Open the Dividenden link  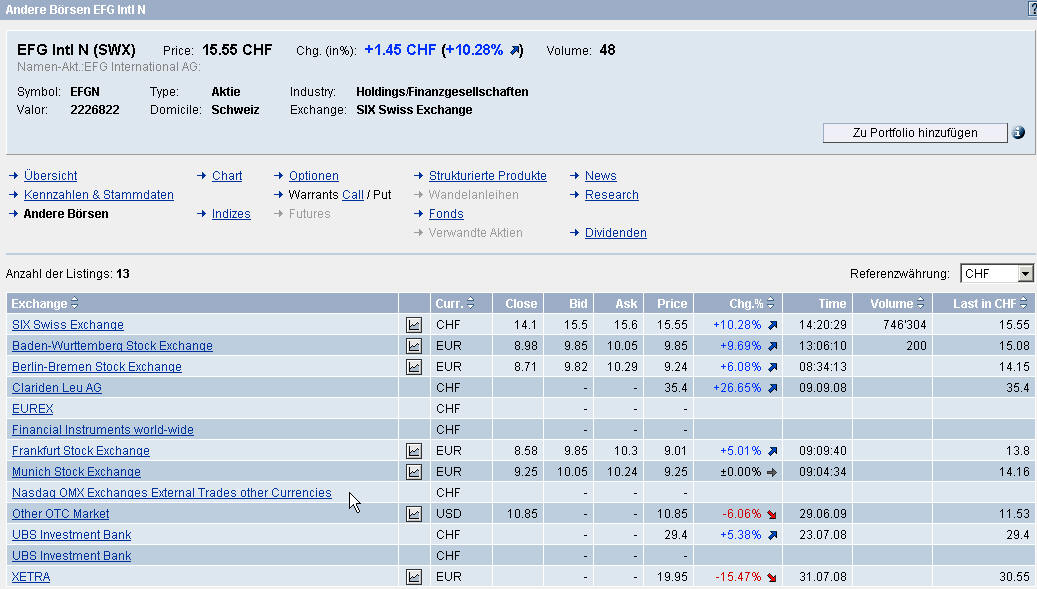[x=616, y=233]
